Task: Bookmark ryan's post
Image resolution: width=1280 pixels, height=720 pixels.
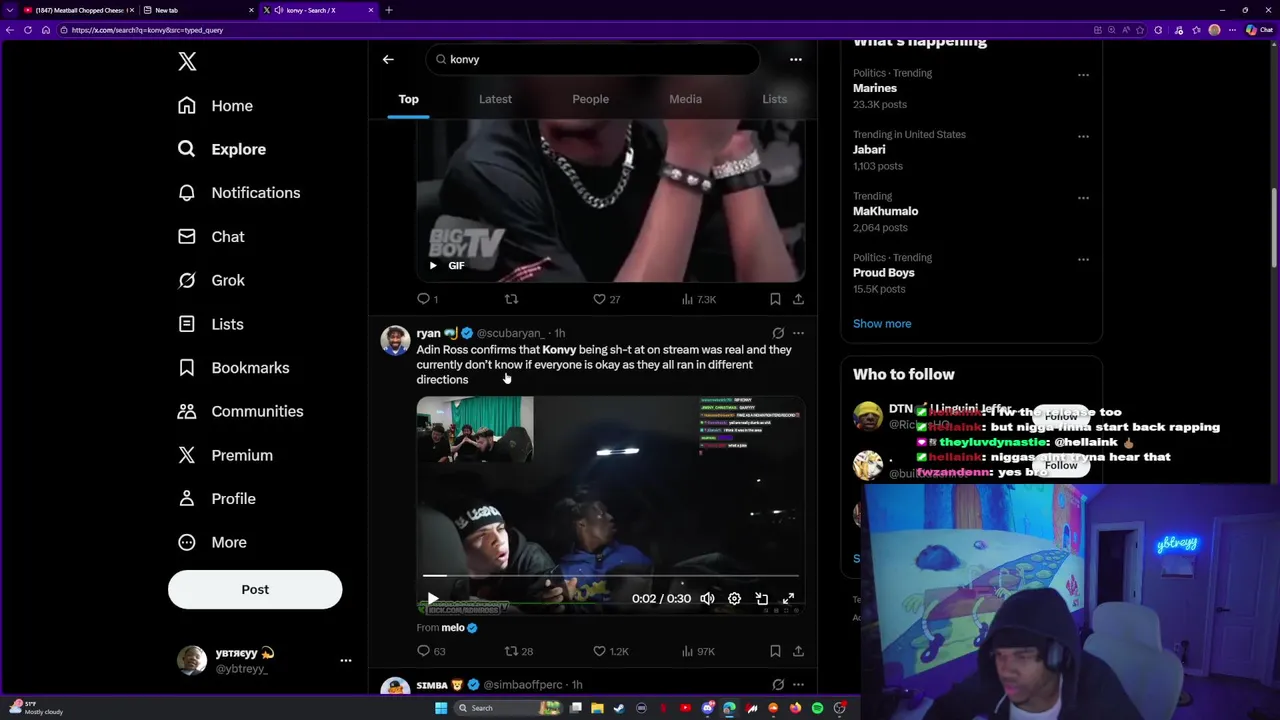Action: point(775,651)
